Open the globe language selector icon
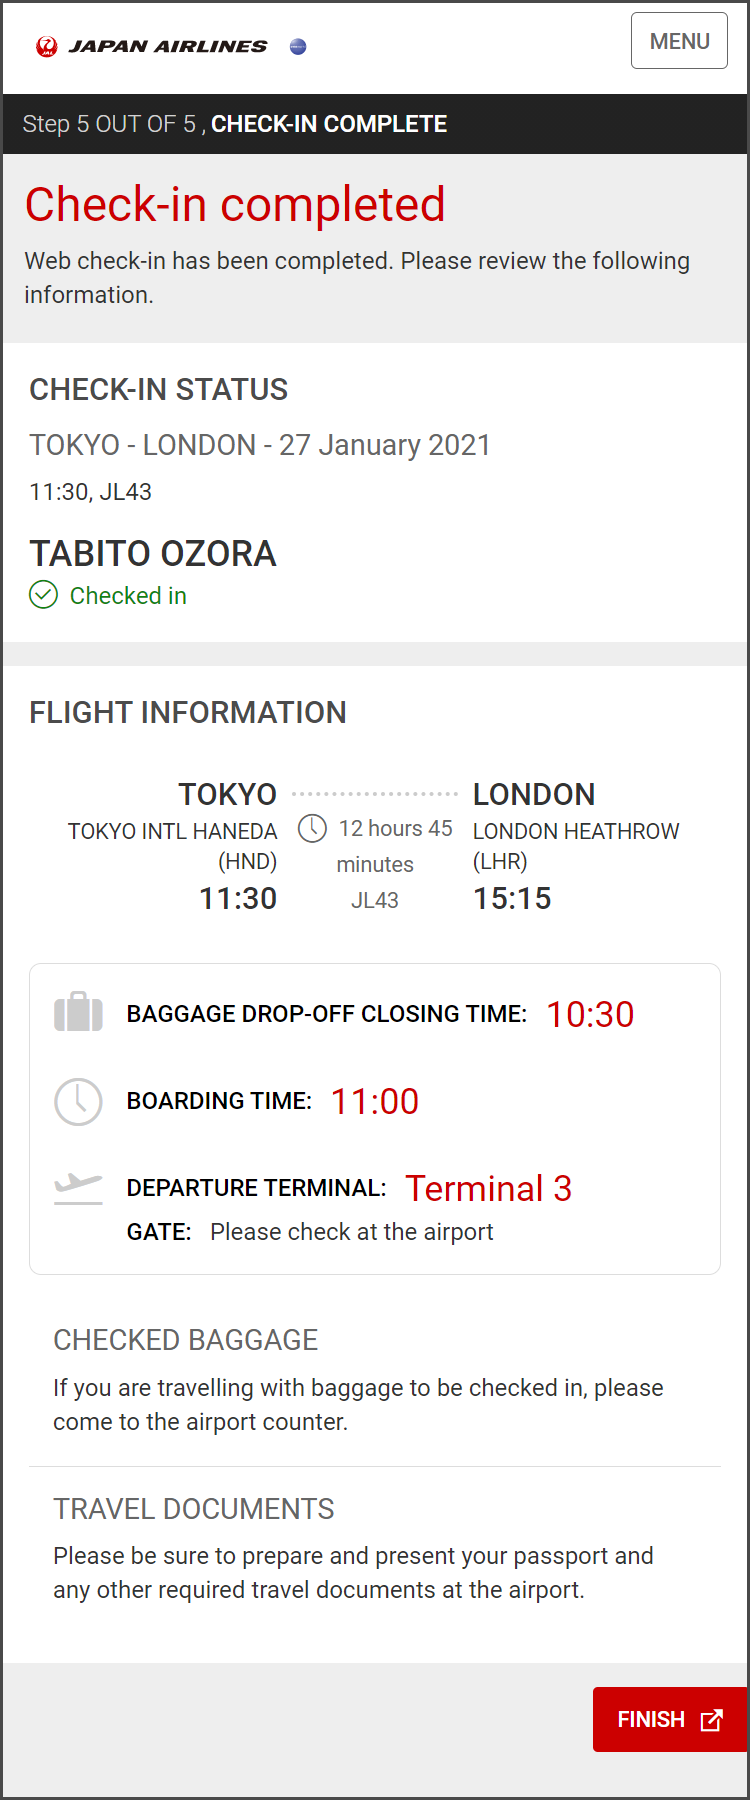Viewport: 750px width, 1800px height. pos(297,45)
